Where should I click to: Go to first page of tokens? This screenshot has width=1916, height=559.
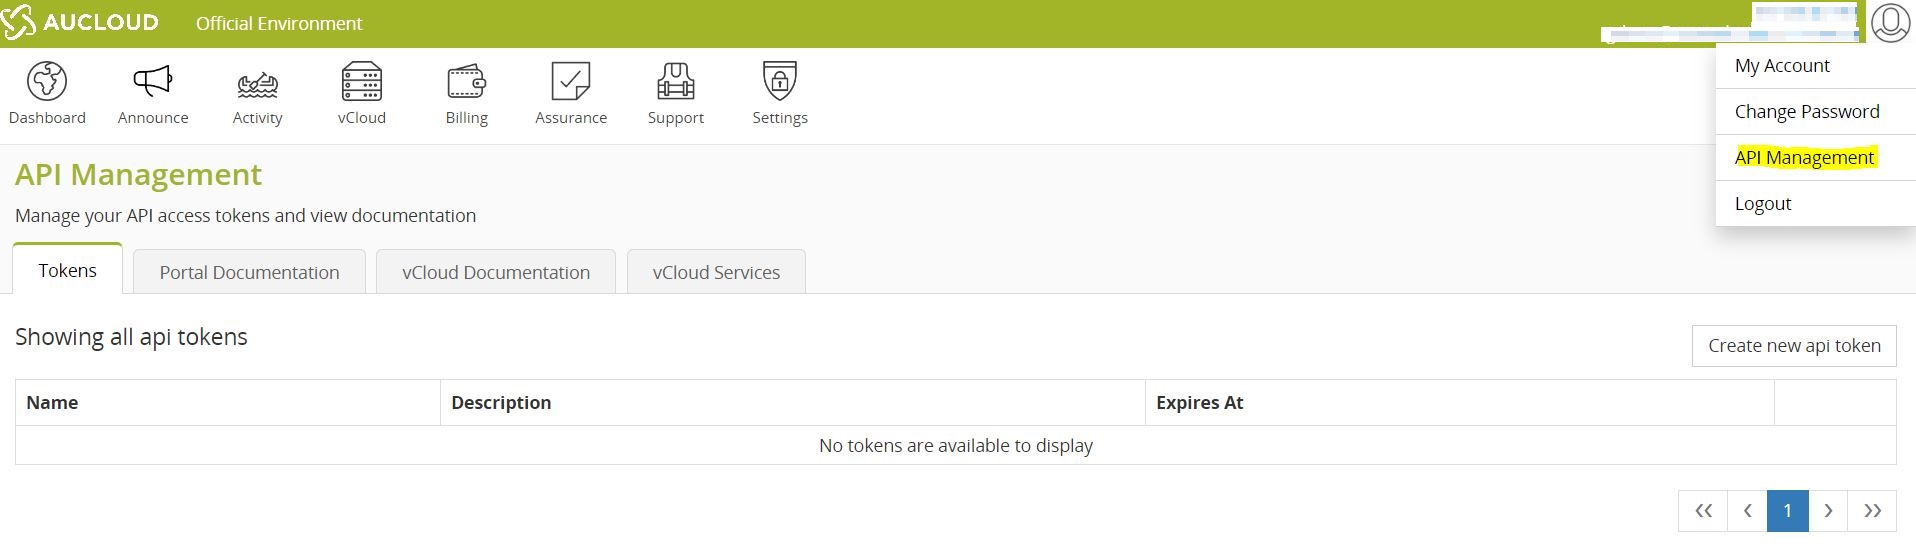coord(1703,511)
